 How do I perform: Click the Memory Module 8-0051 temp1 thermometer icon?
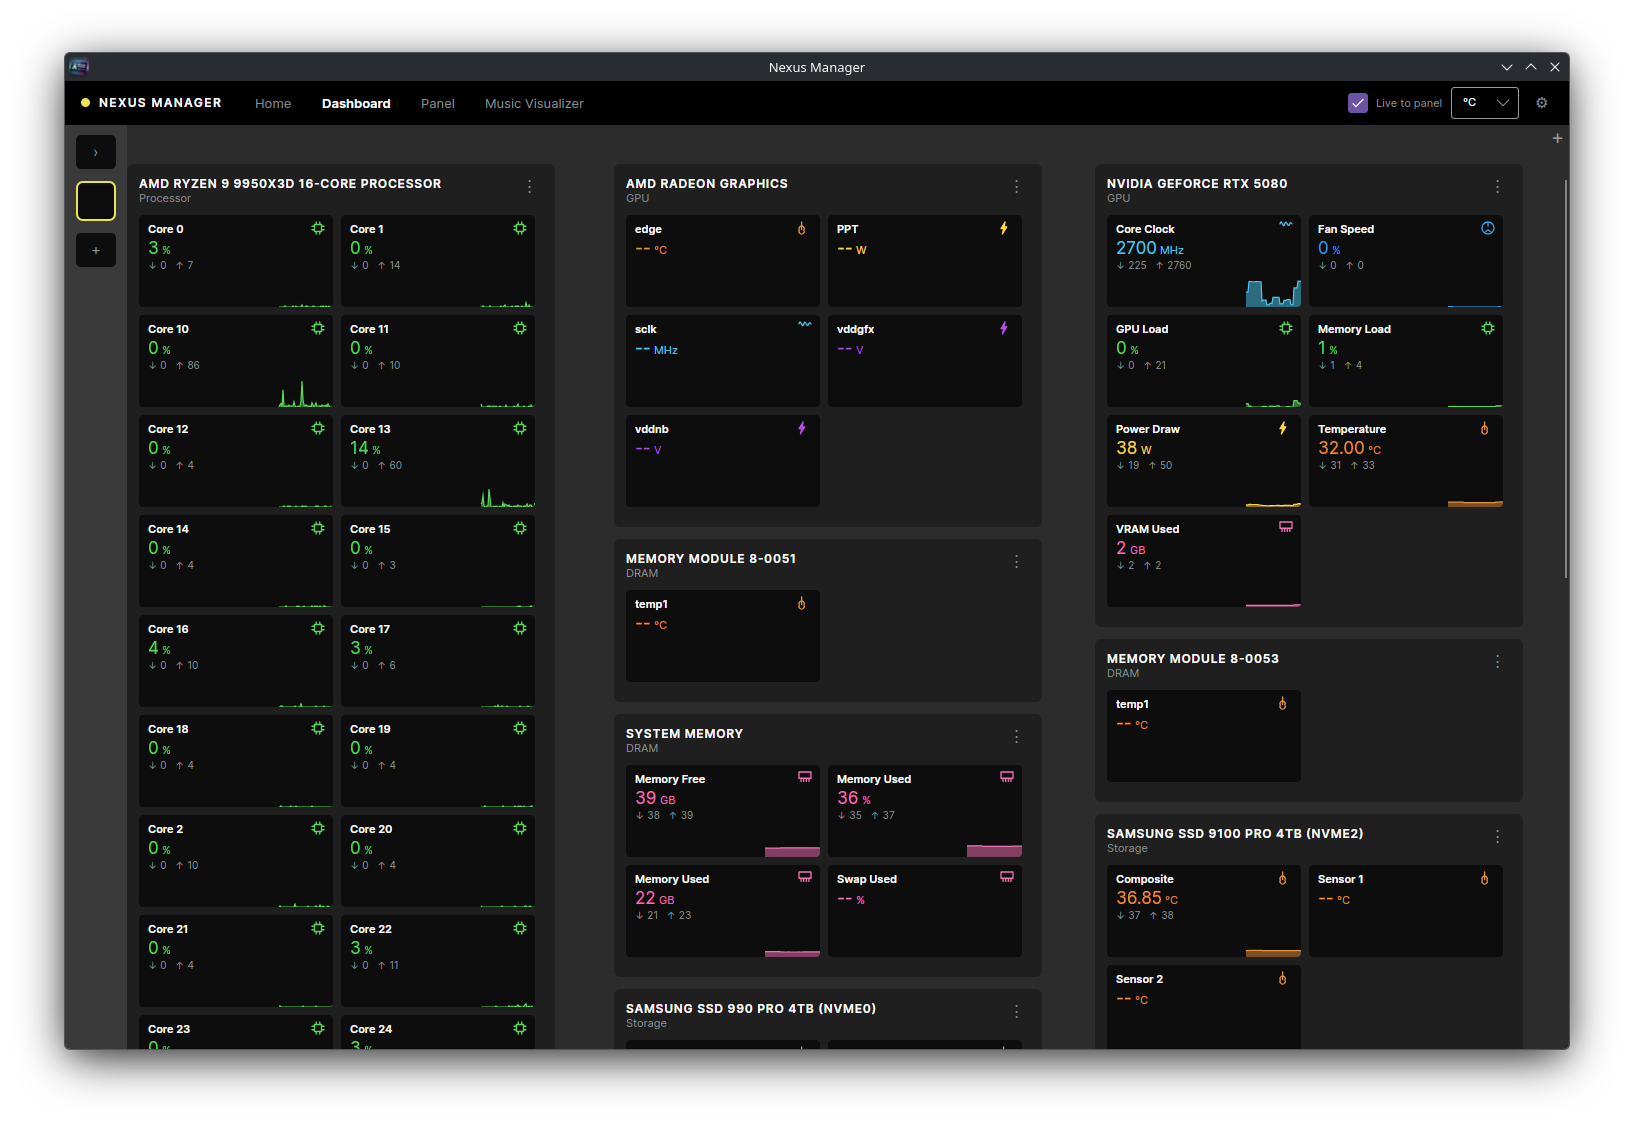point(801,603)
